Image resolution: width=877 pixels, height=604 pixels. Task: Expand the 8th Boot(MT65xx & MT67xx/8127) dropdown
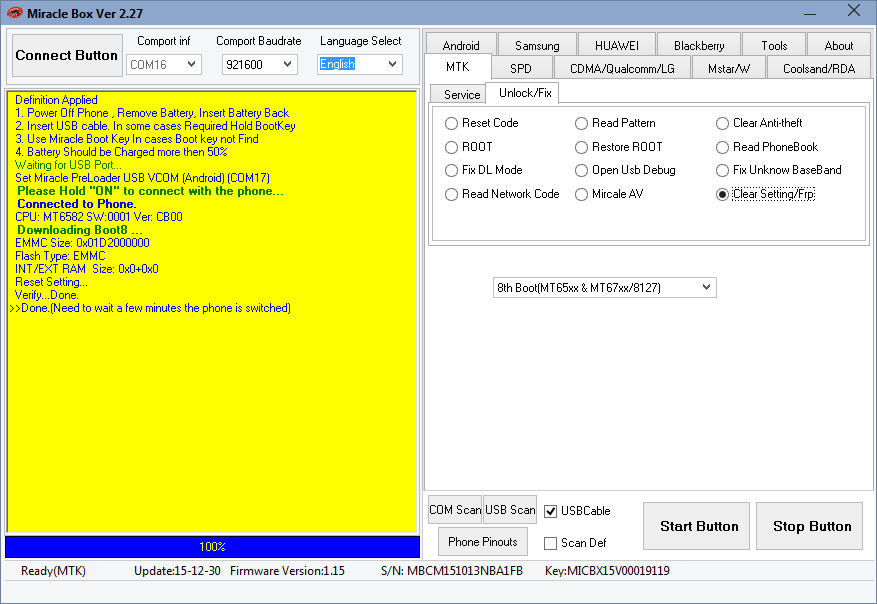(x=605, y=287)
